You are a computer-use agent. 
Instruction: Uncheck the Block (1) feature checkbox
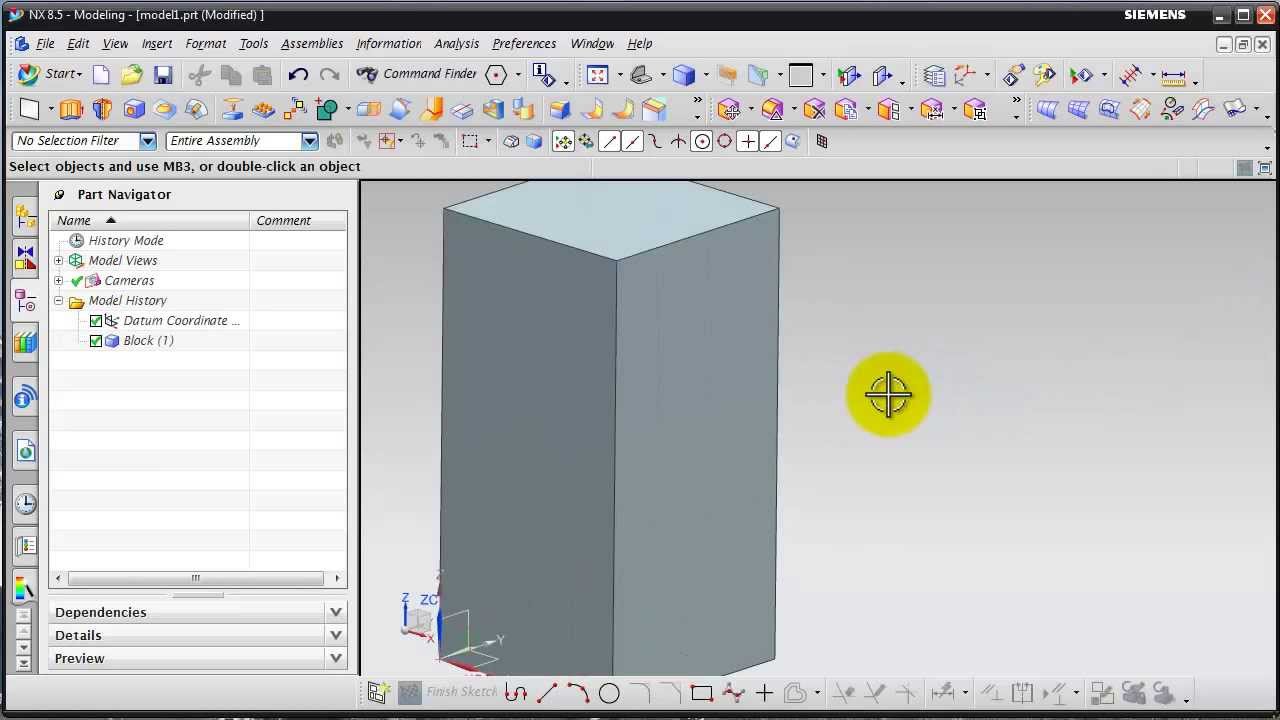click(x=96, y=341)
